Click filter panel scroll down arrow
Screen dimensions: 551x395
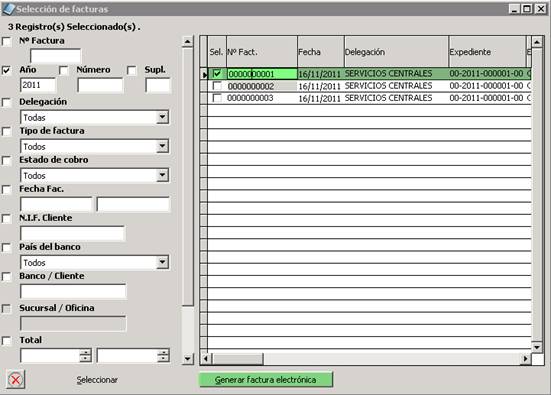coord(188,359)
